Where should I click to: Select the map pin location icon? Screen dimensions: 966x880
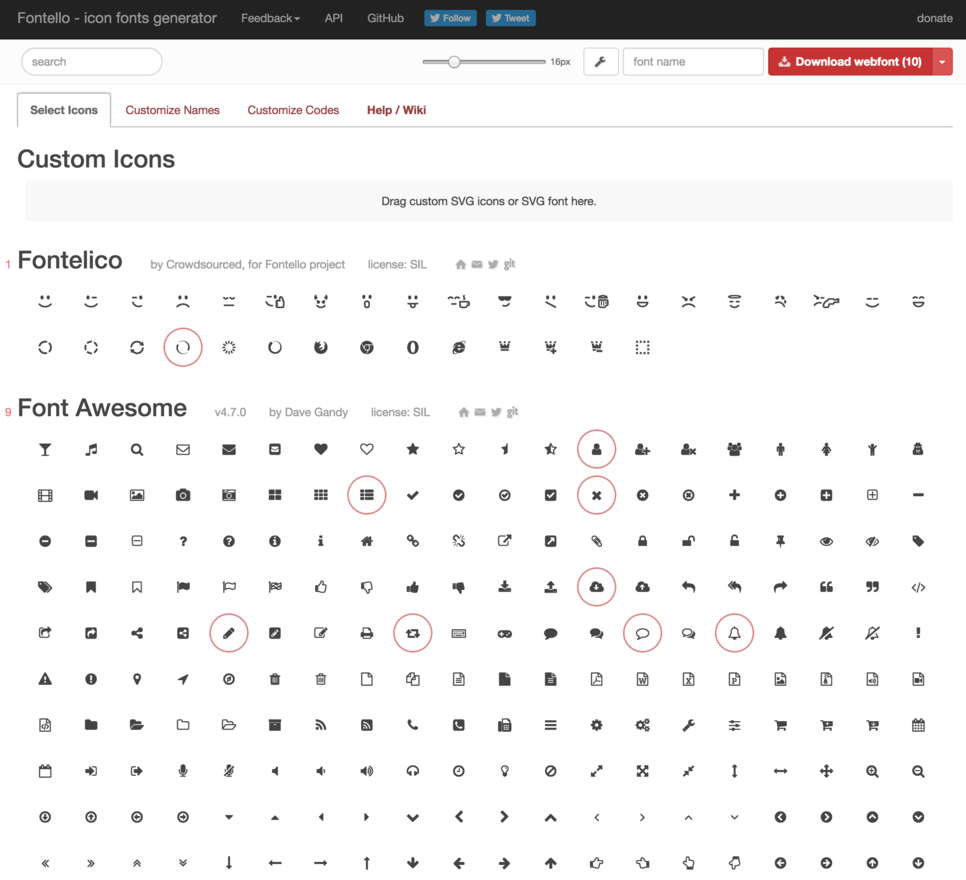click(137, 679)
